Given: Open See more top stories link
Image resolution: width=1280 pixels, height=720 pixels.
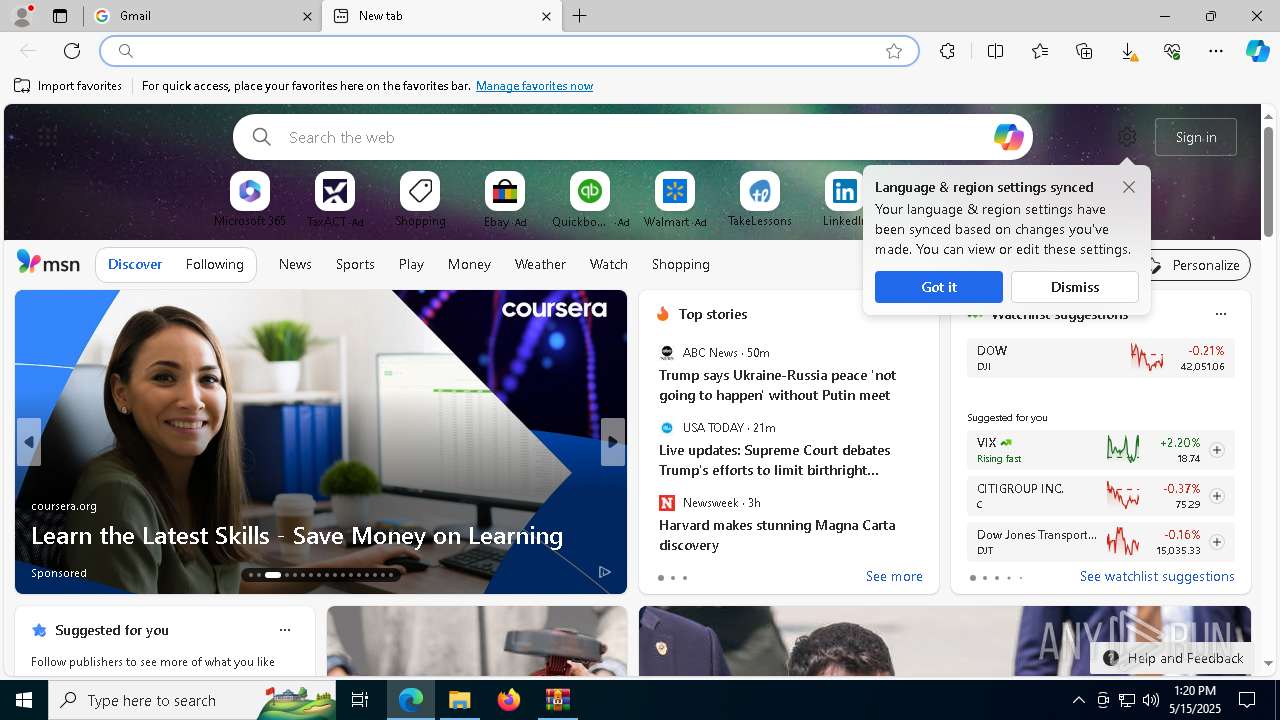Looking at the screenshot, I should tap(894, 576).
